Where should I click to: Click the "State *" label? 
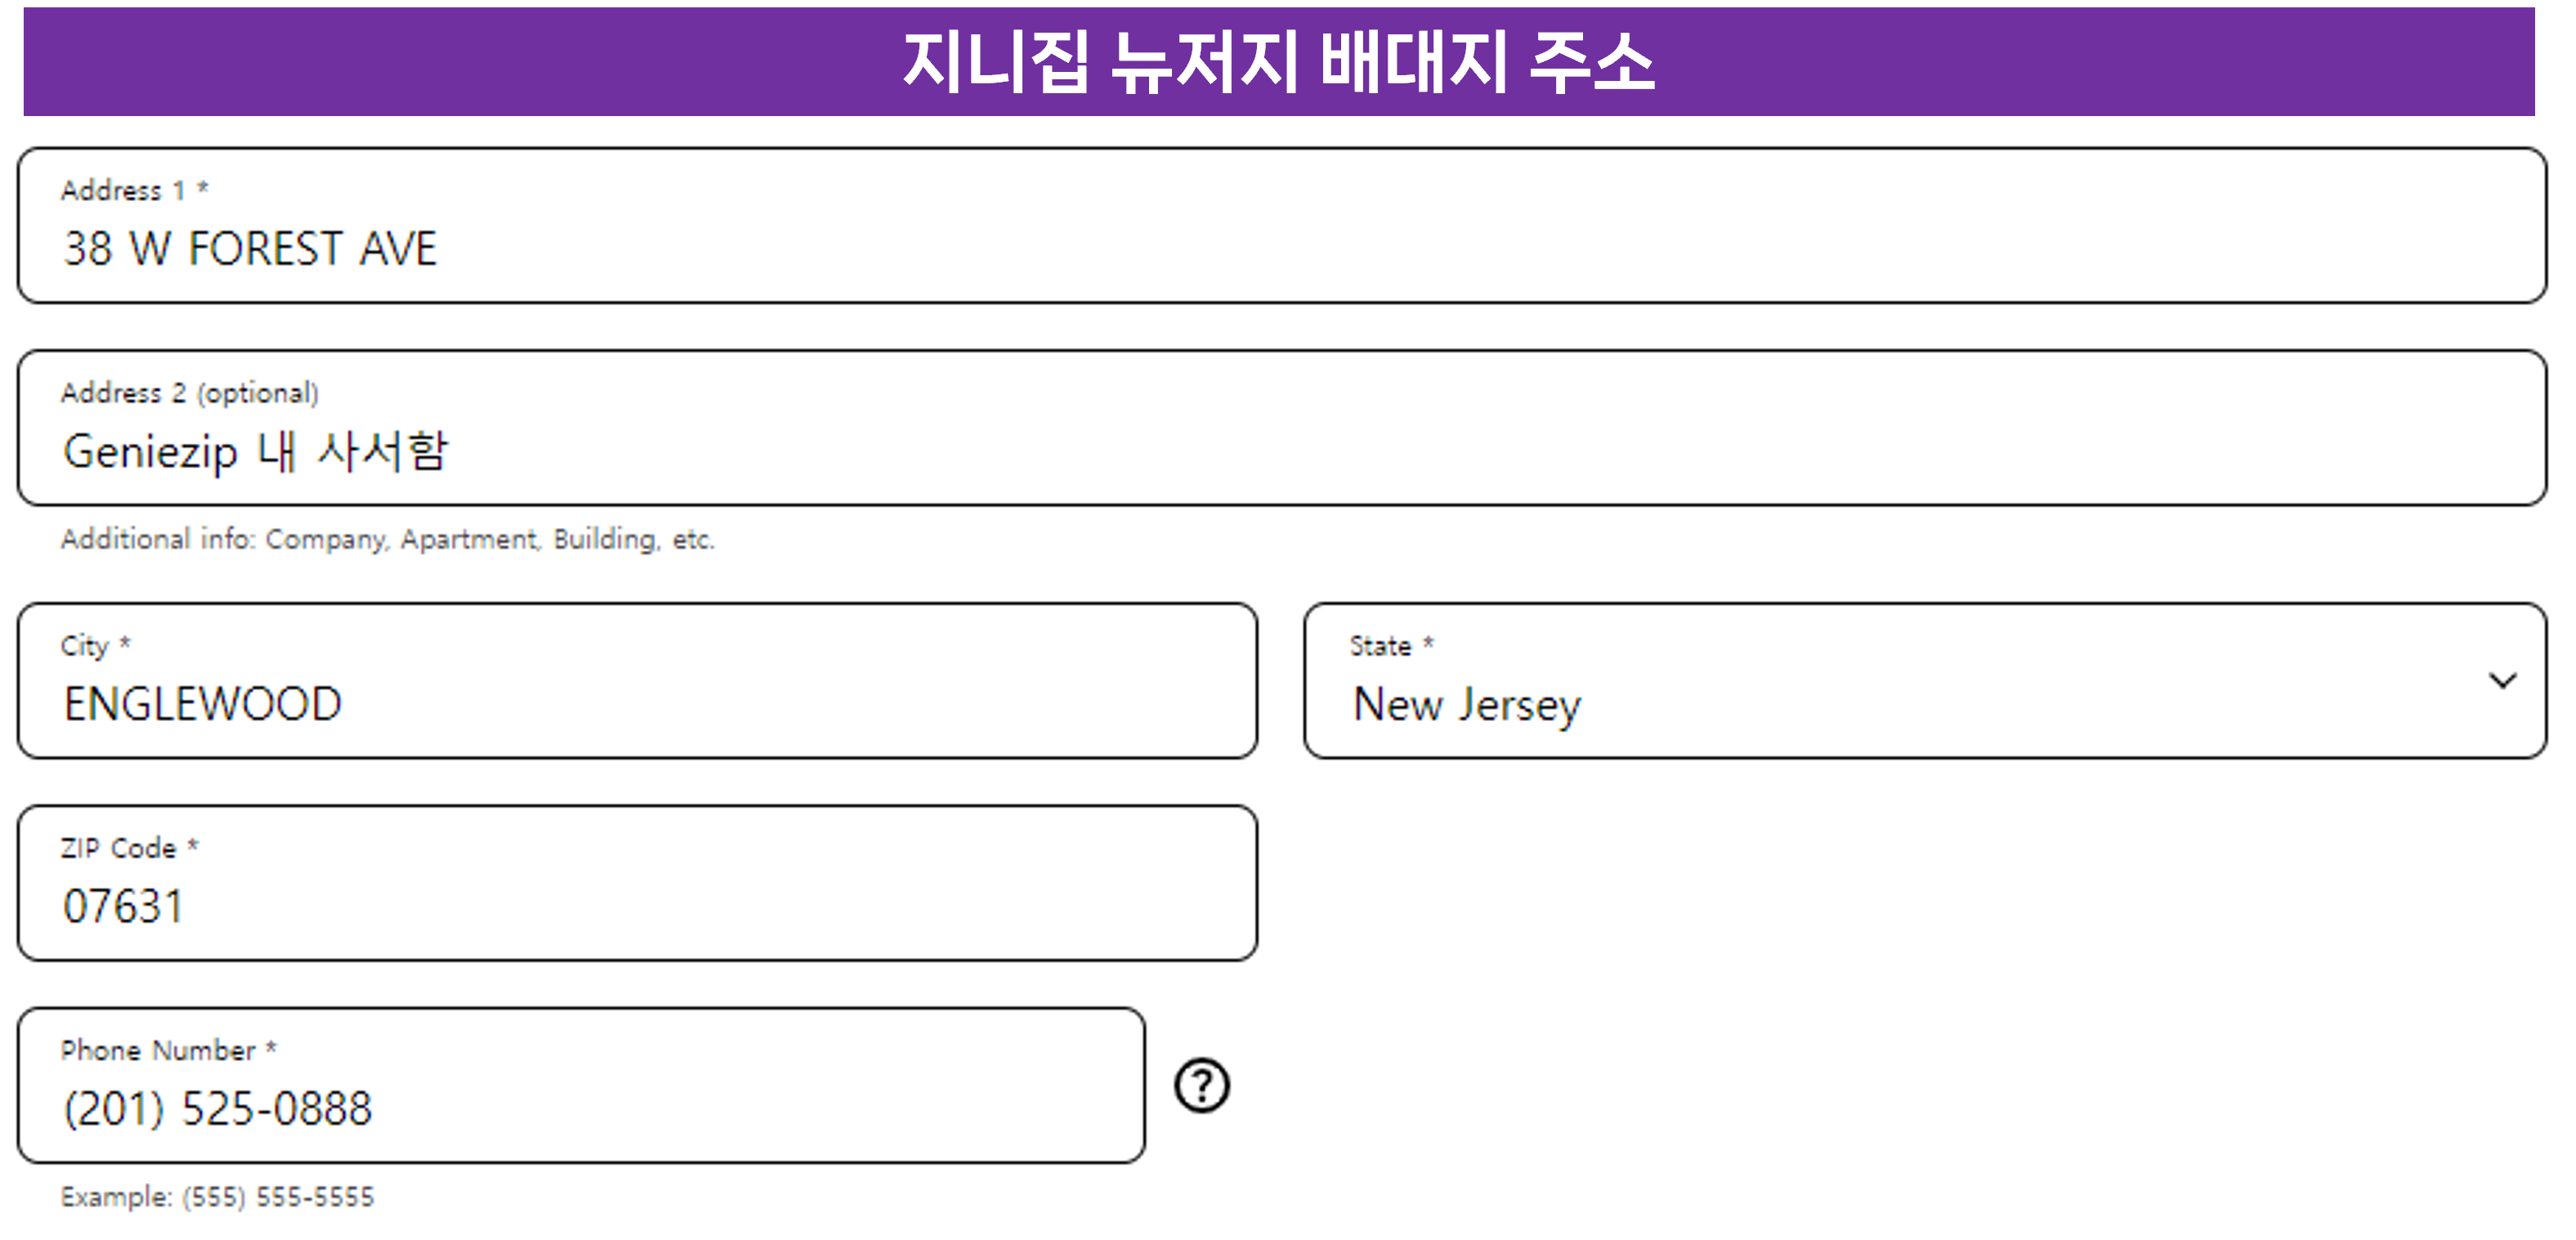click(1391, 646)
